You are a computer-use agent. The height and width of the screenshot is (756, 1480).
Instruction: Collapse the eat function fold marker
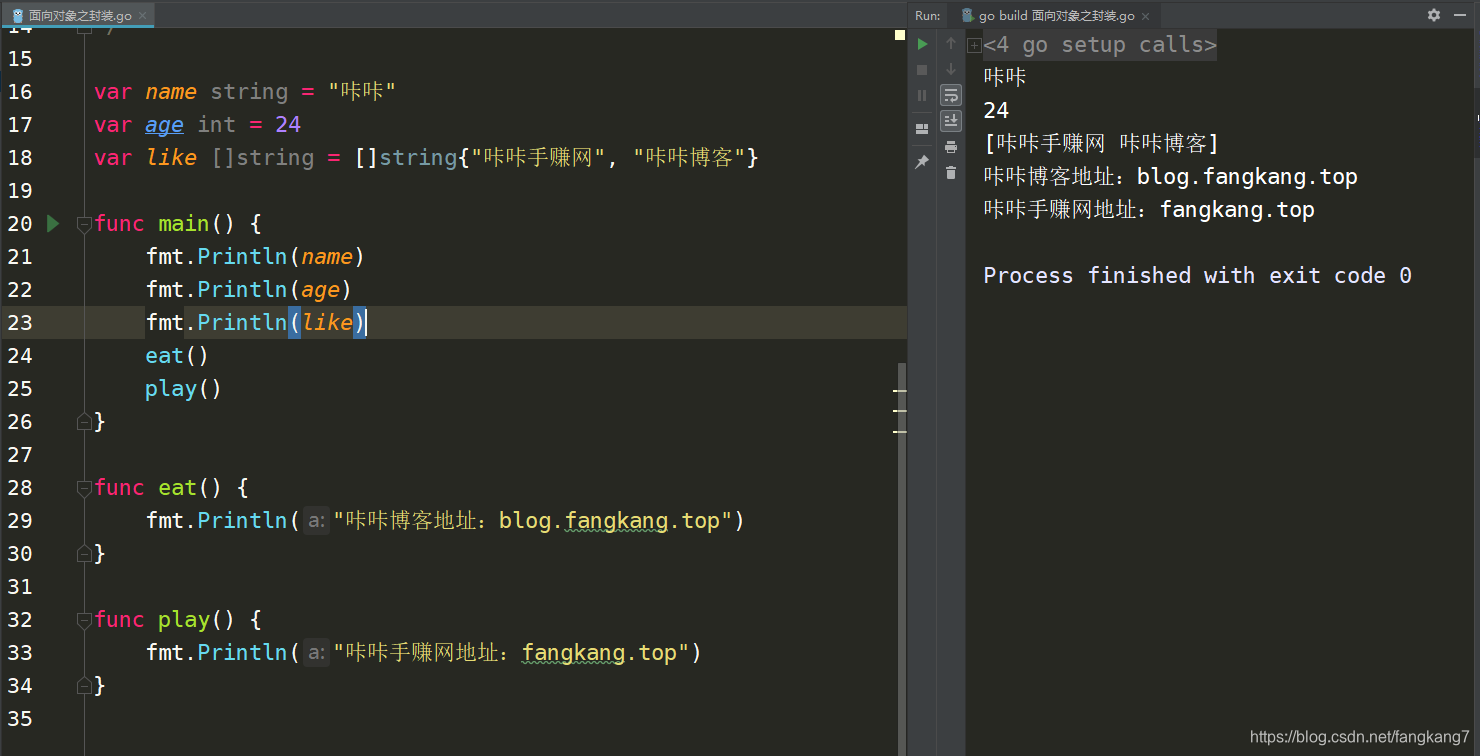click(x=84, y=488)
